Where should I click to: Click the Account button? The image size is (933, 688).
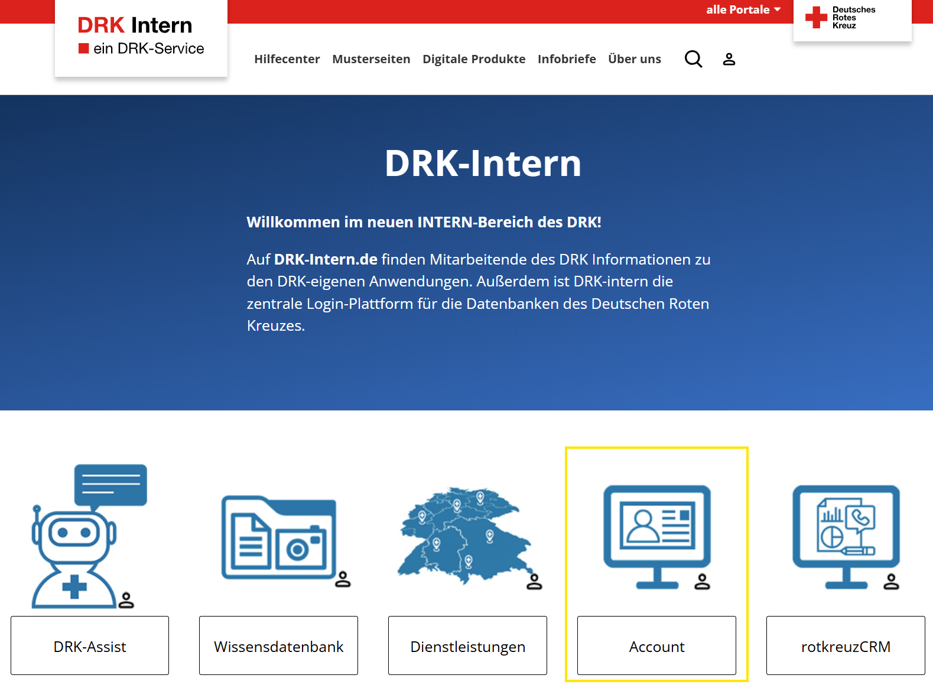pos(657,646)
